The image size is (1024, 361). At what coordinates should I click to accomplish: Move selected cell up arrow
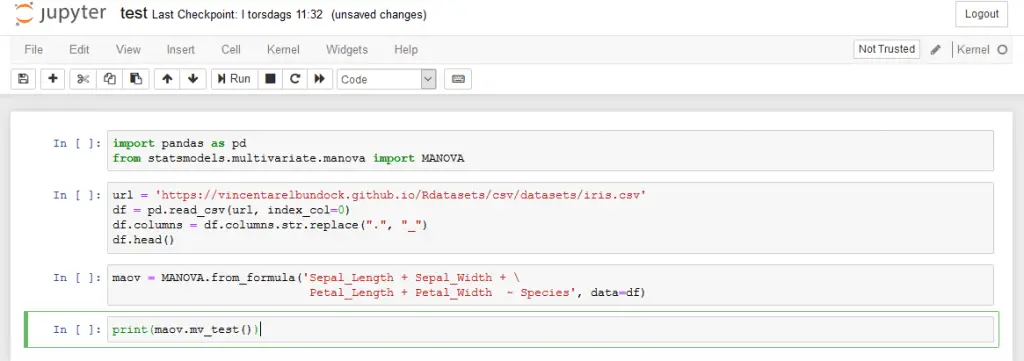pos(167,79)
